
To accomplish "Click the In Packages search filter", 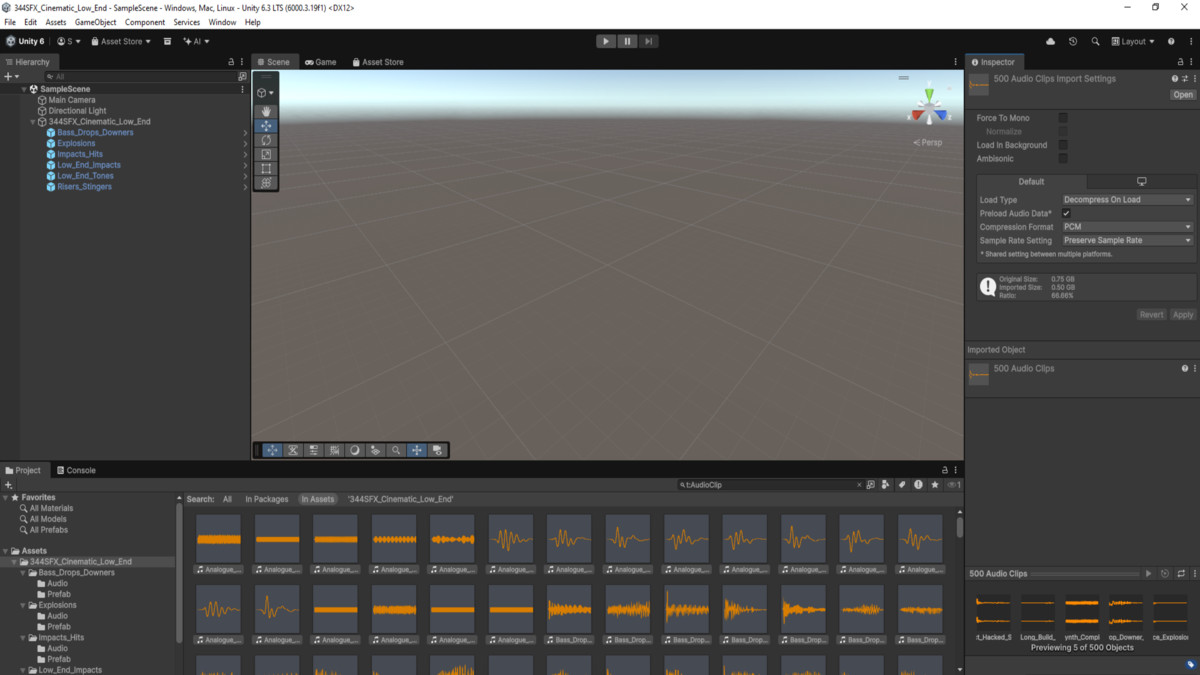I will click(267, 499).
